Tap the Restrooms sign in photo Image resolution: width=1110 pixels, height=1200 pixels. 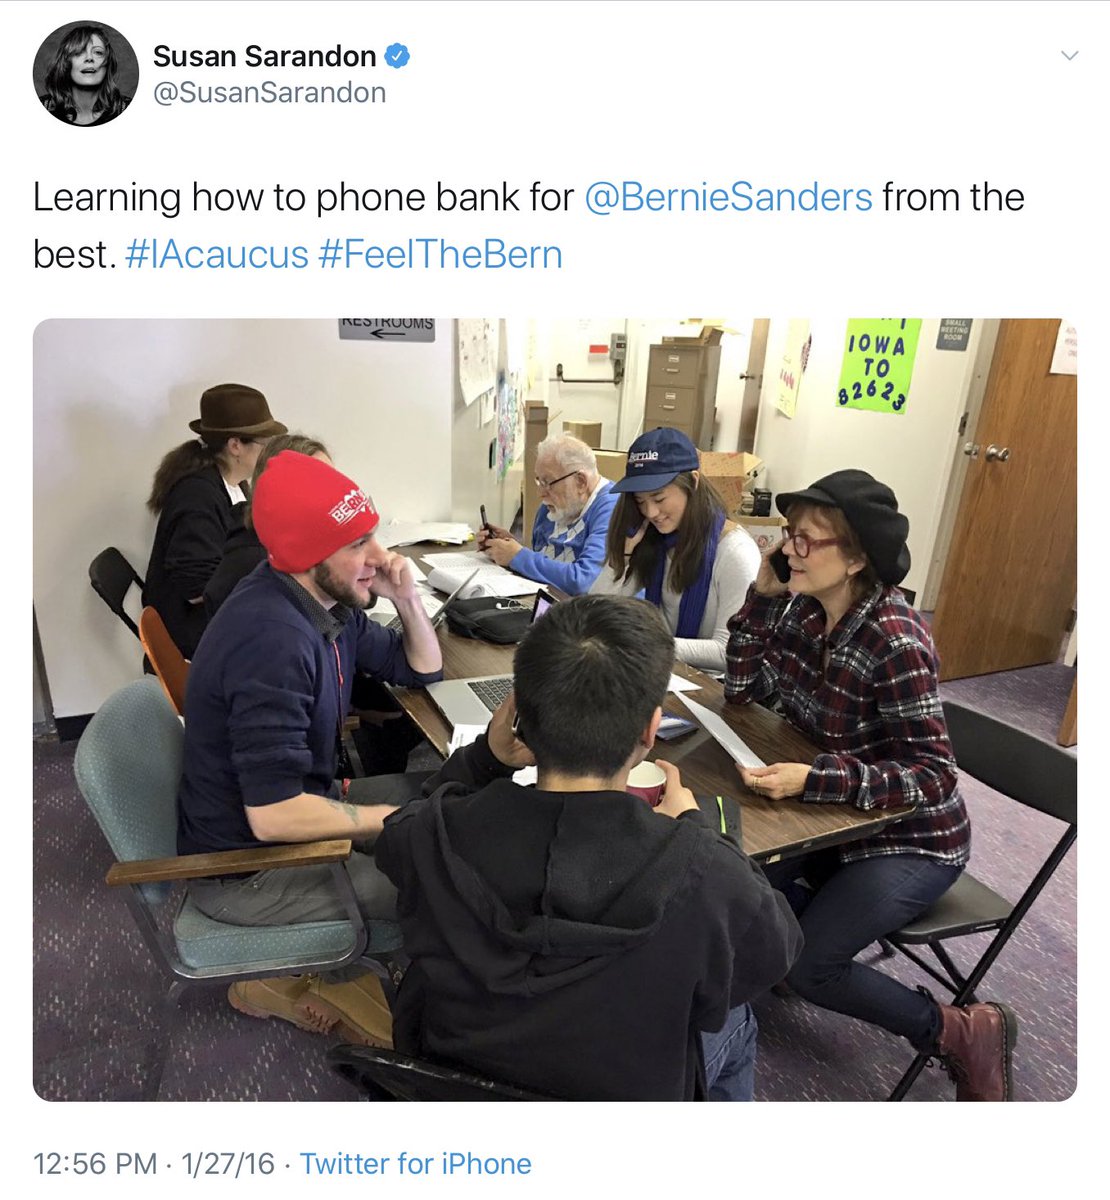(387, 329)
